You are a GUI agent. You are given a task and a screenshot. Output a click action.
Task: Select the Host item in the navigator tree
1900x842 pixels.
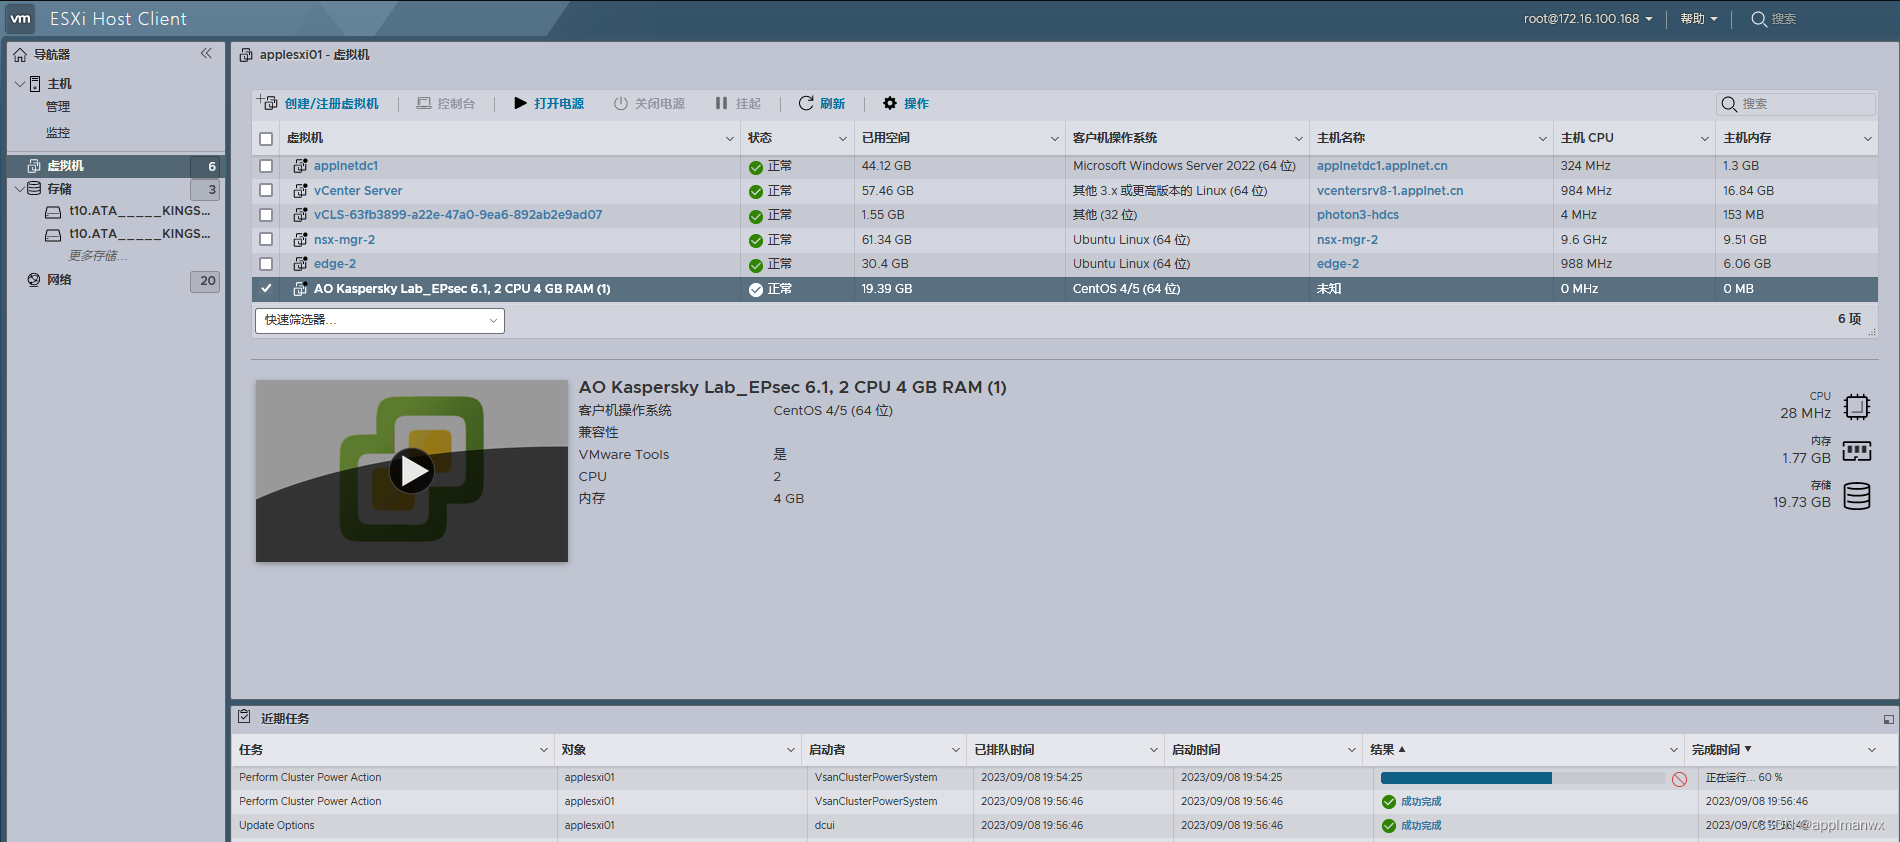pyautogui.click(x=59, y=84)
